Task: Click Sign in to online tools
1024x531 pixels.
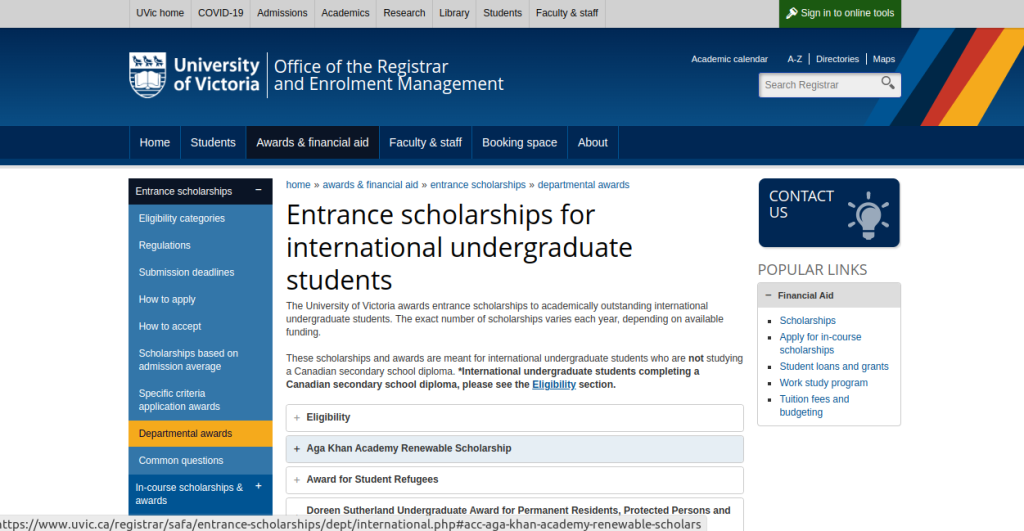Action: click(840, 13)
